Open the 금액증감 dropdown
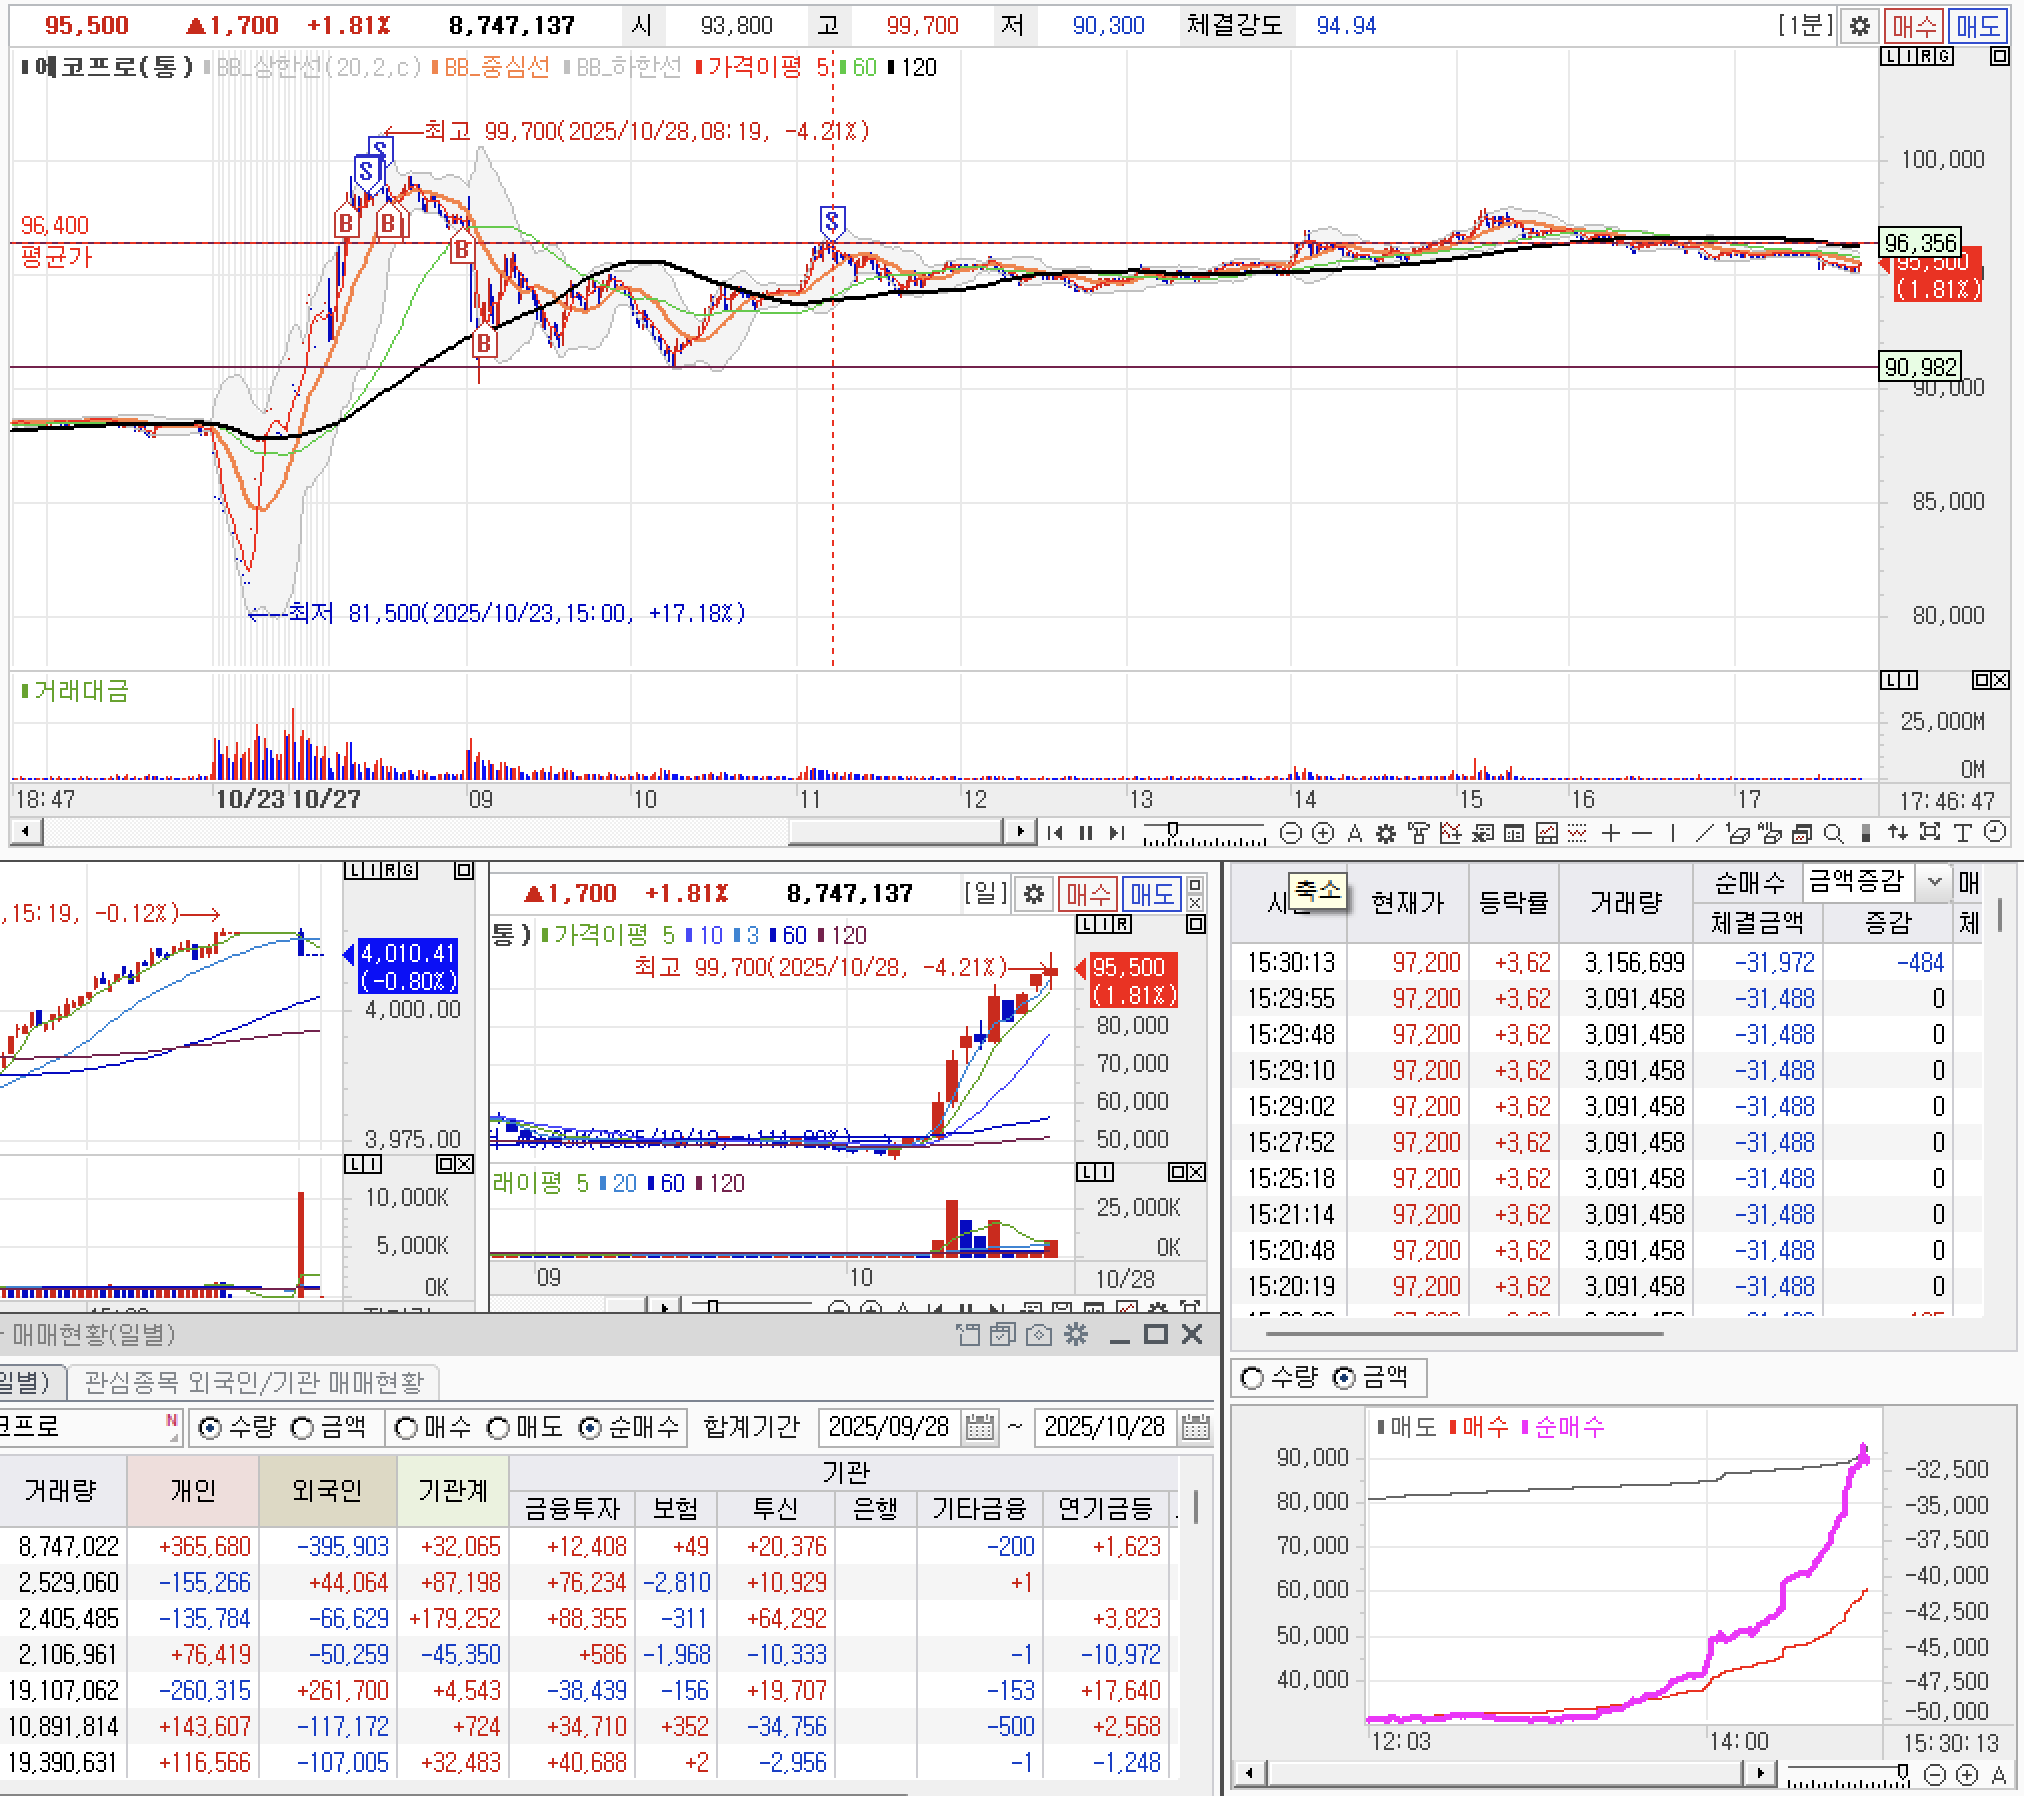The image size is (2024, 1796). pos(1934,882)
